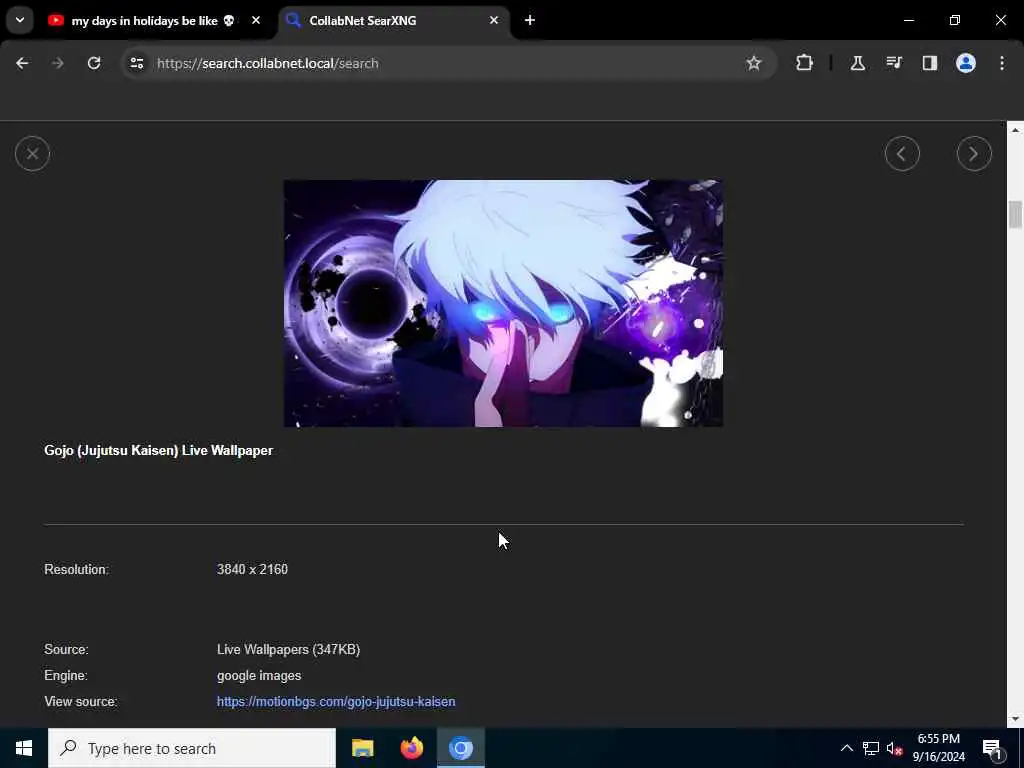Click the scrollbar up arrow
This screenshot has height=768, width=1024.
click(1015, 130)
